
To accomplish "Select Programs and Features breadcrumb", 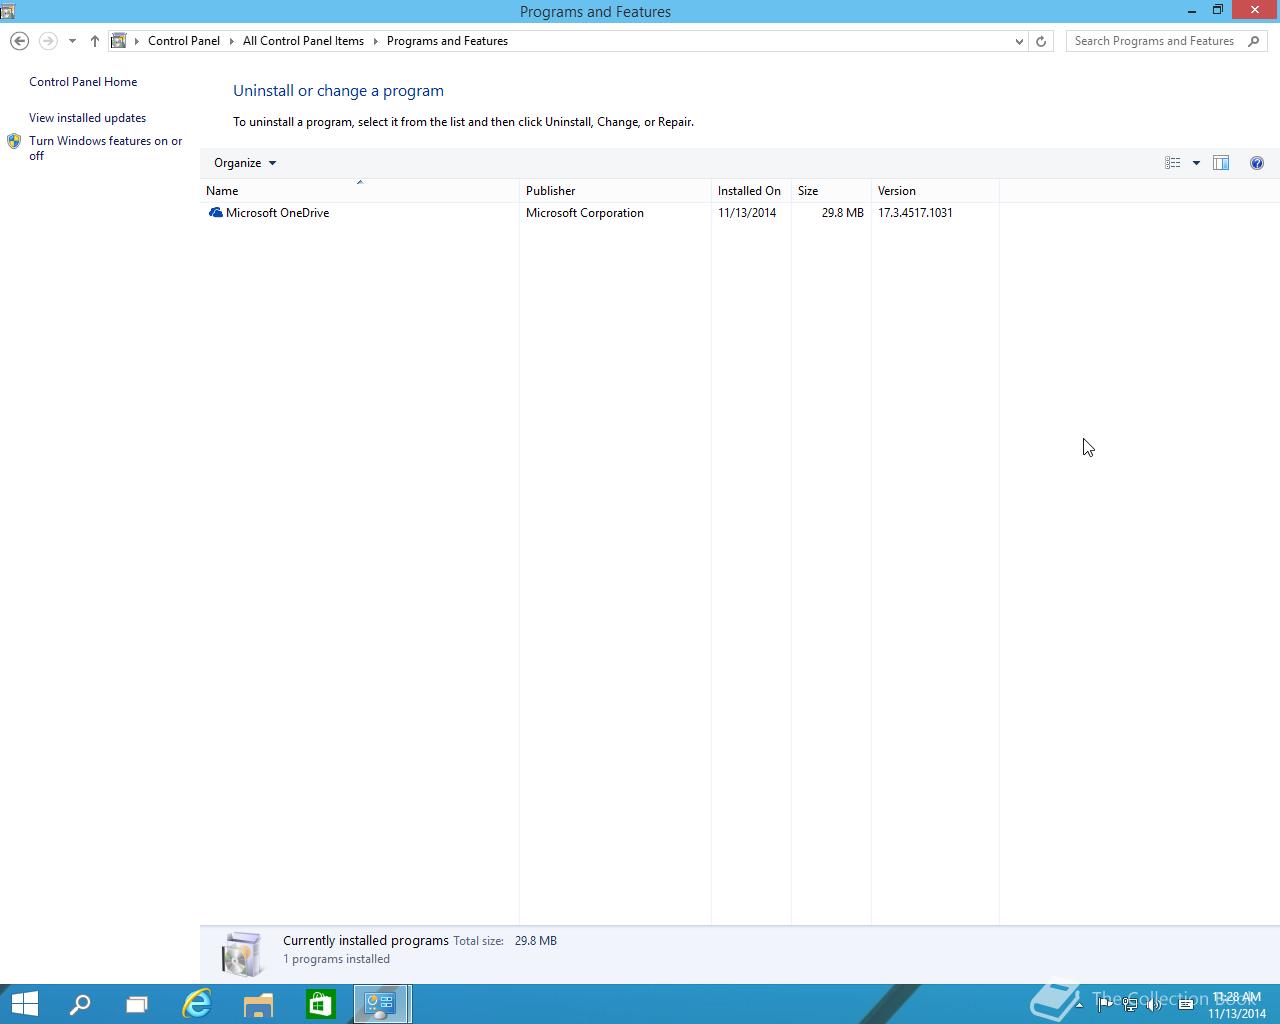I will [x=447, y=41].
